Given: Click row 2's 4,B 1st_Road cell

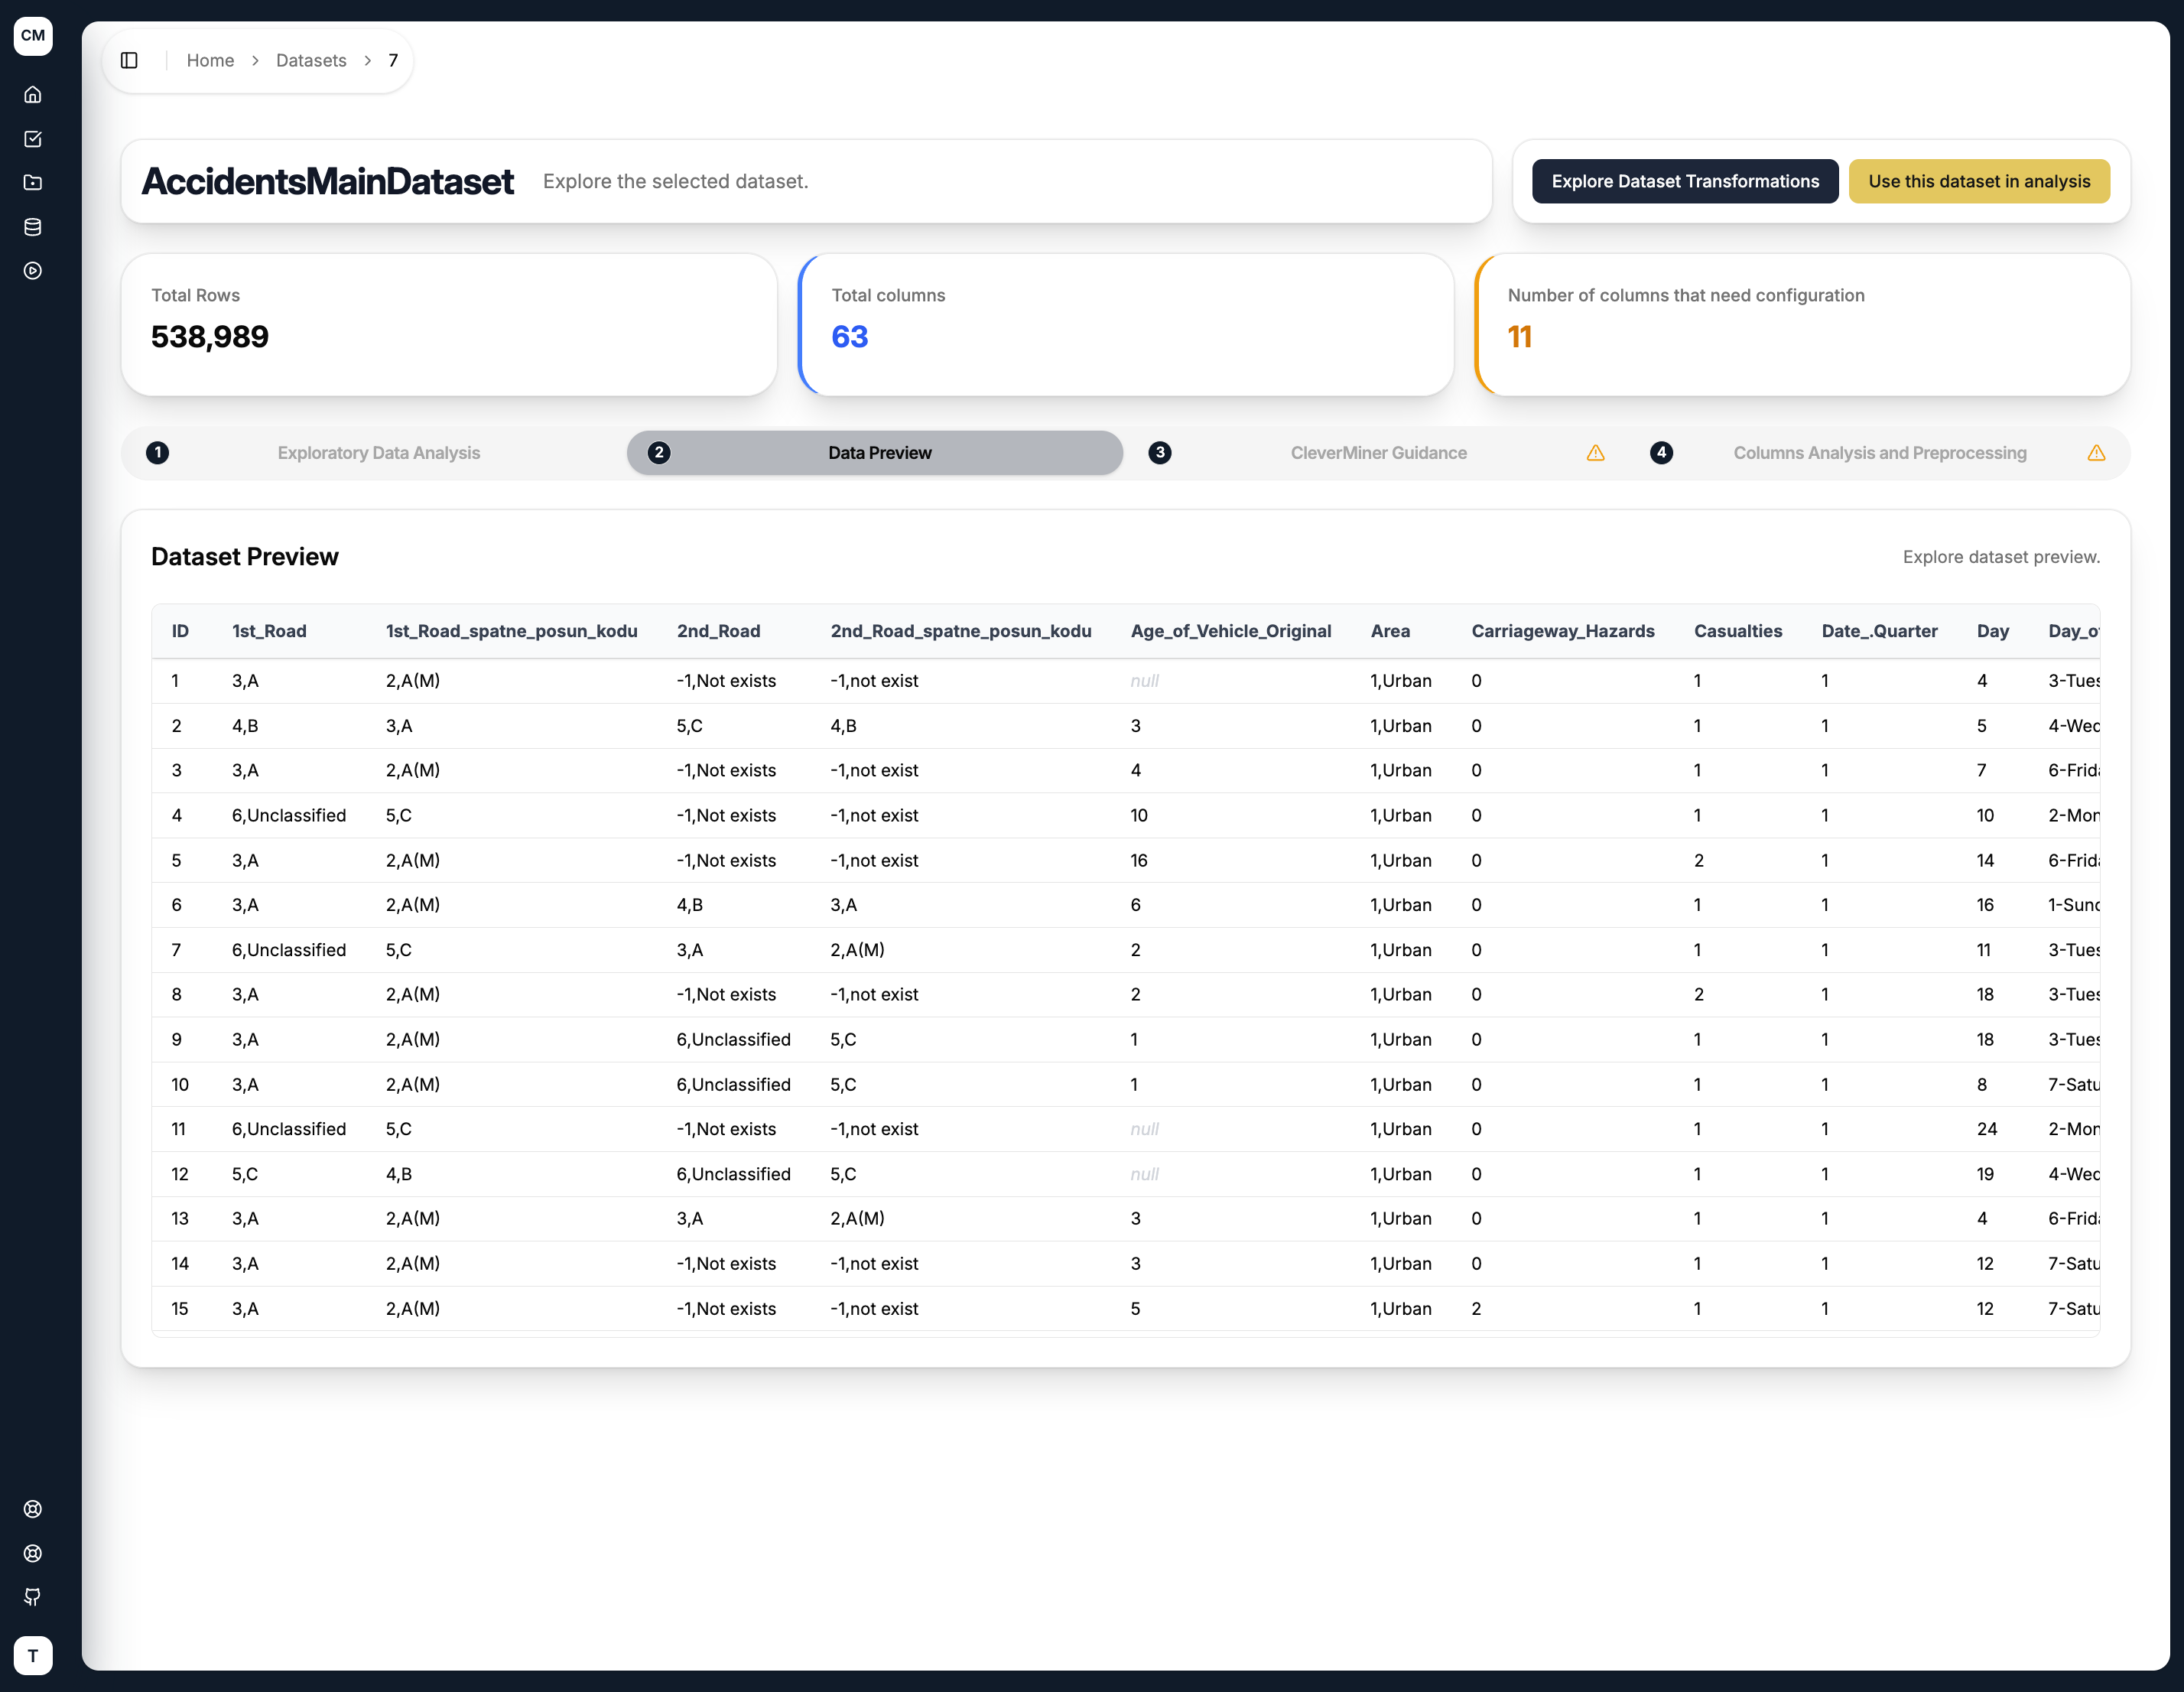Looking at the screenshot, I should [x=245, y=726].
